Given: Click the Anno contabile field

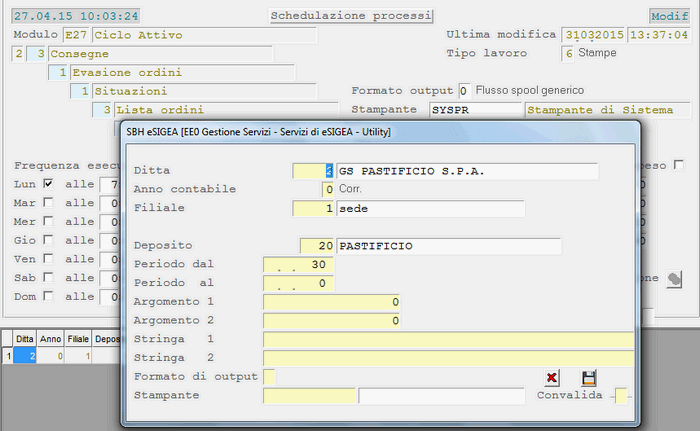Looking at the screenshot, I should [328, 189].
